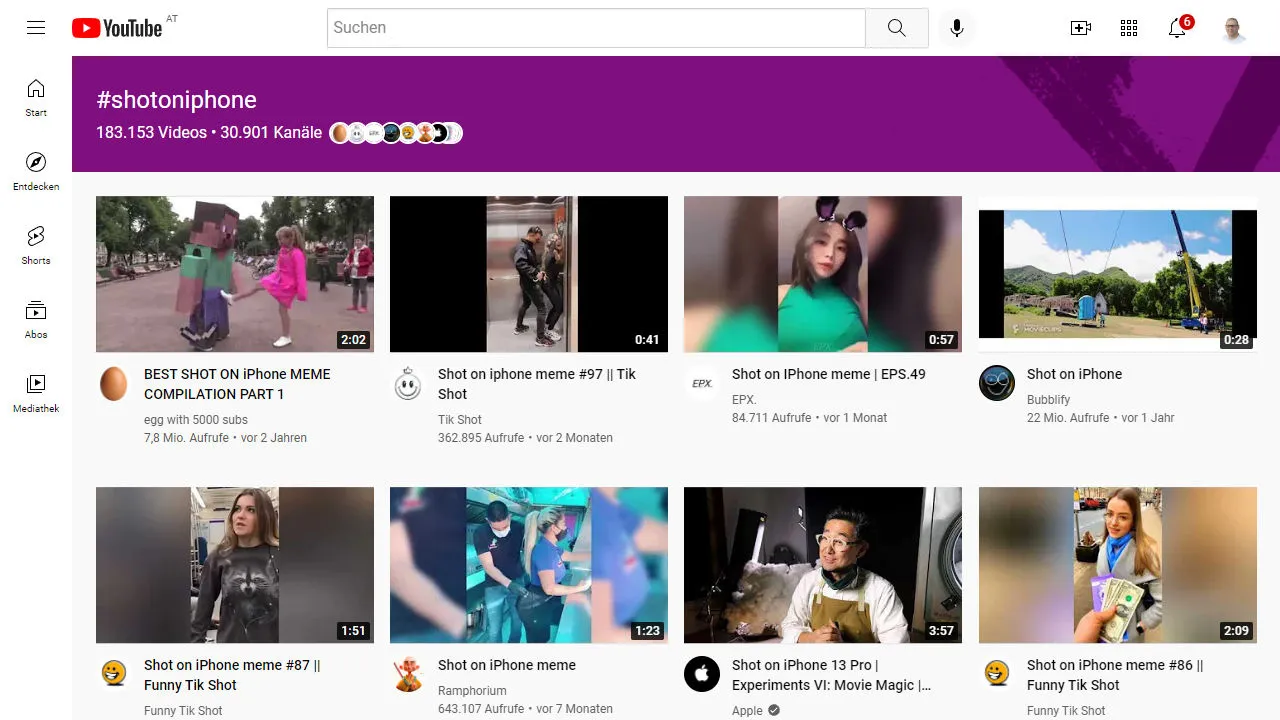Play the 2:09 meme #86 thumbnail
The width and height of the screenshot is (1280, 720).
click(1118, 565)
